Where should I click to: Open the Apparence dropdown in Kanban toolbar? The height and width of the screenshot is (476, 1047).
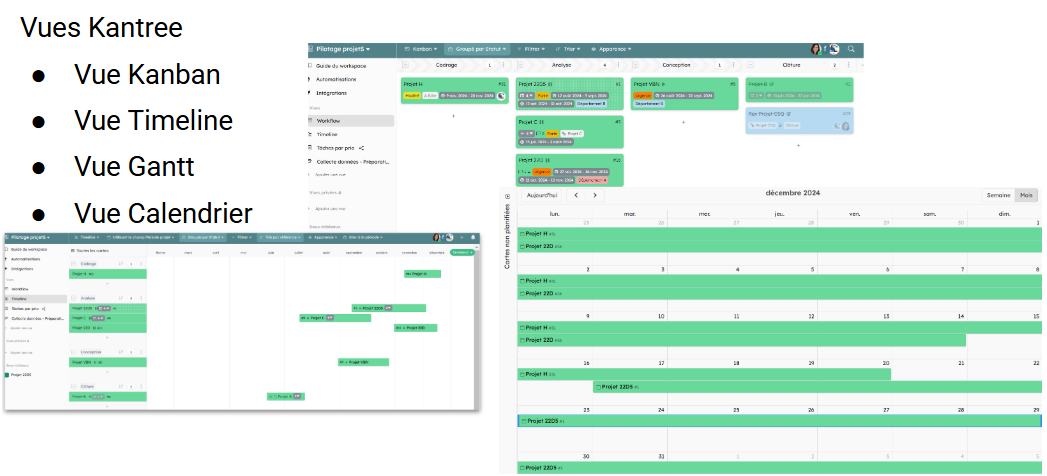611,49
